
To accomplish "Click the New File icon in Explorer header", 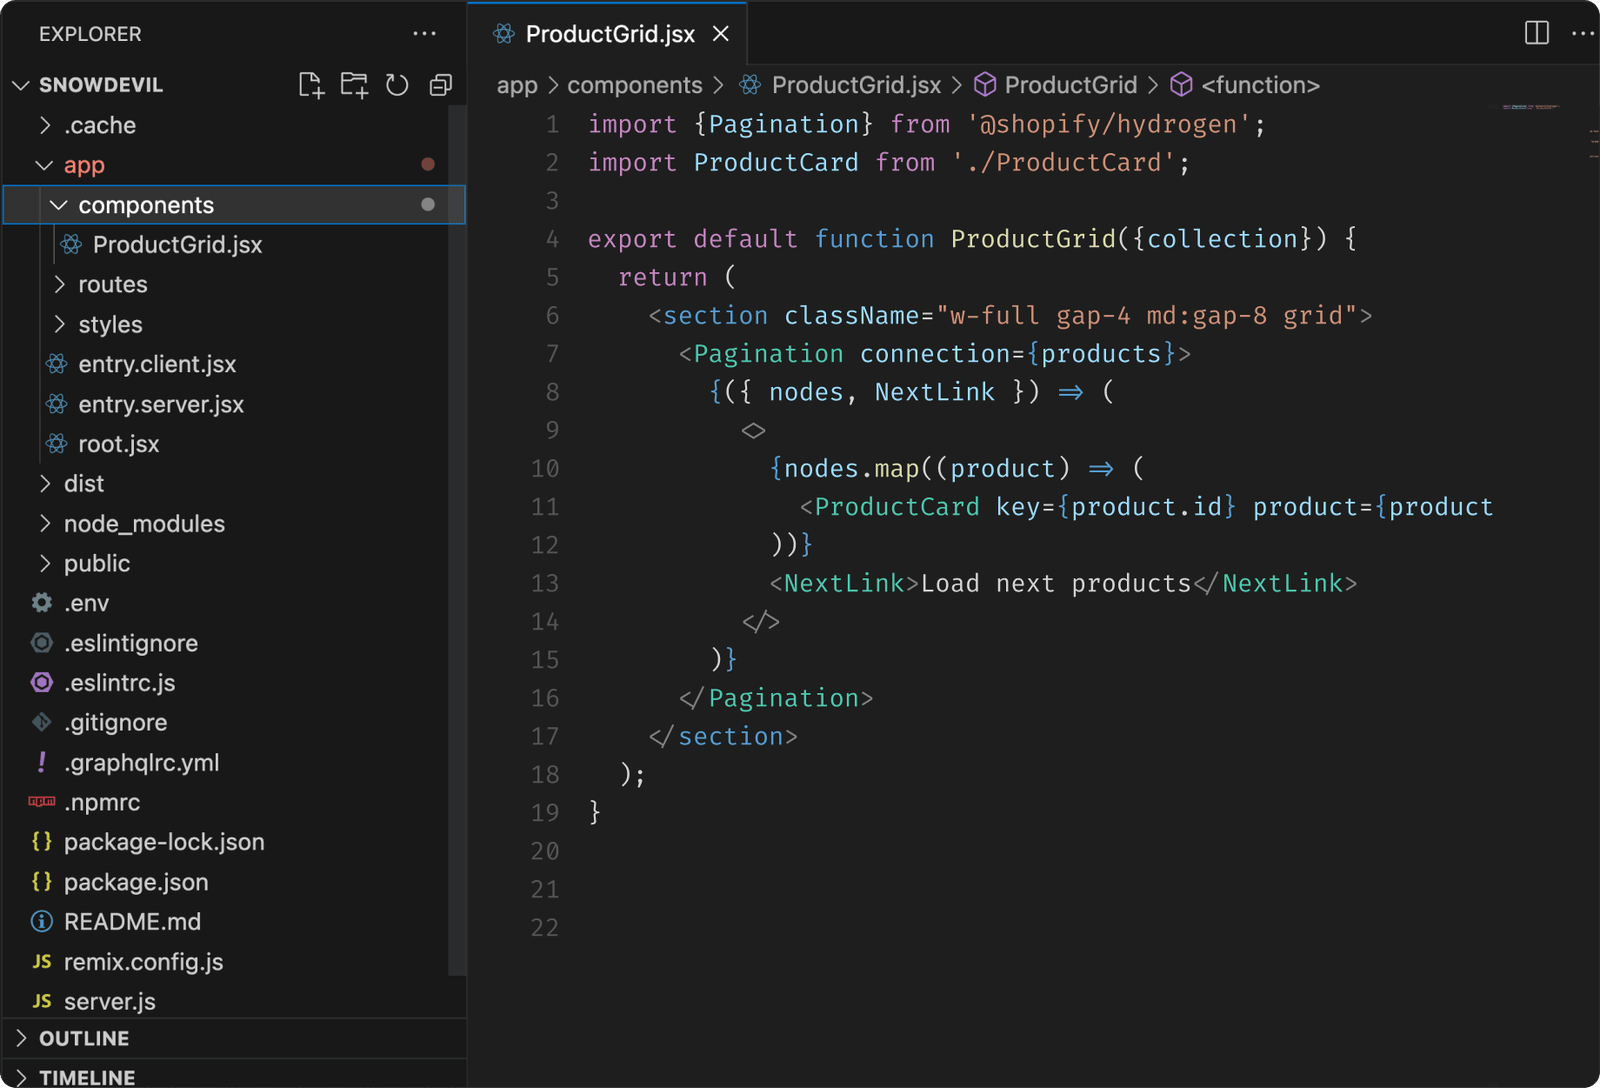I will click(x=311, y=85).
